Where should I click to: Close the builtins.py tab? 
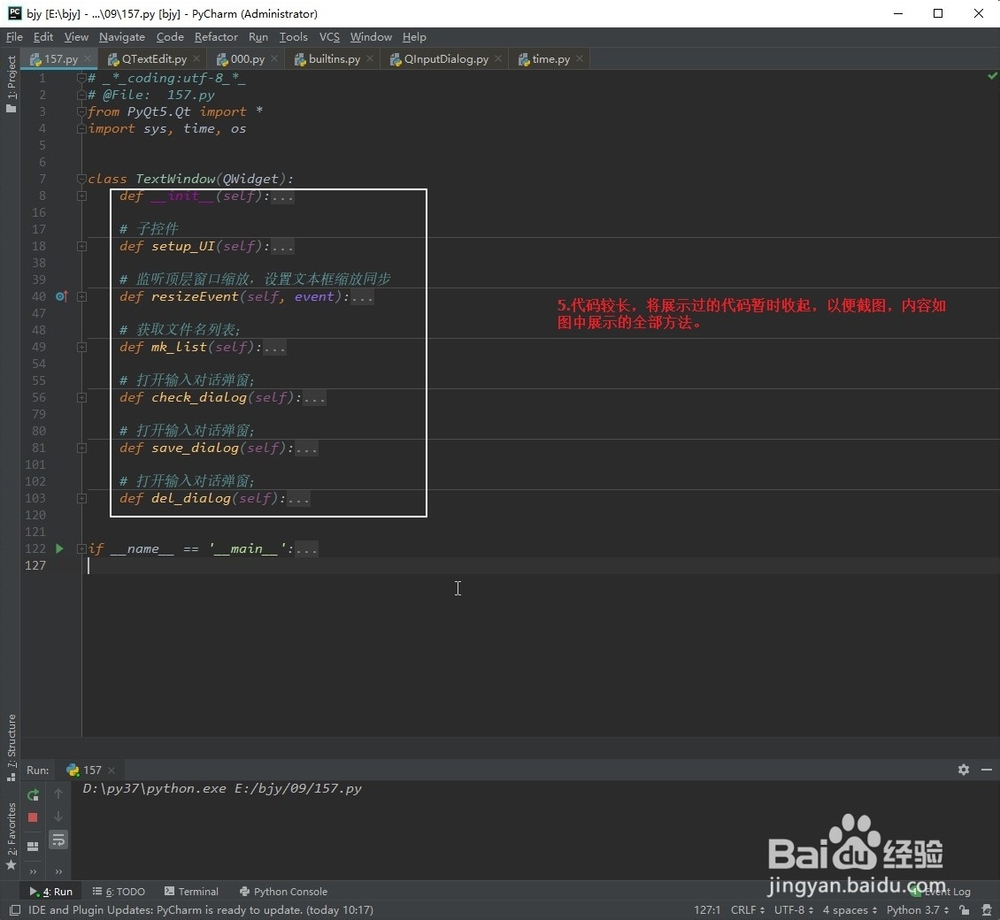click(x=370, y=59)
